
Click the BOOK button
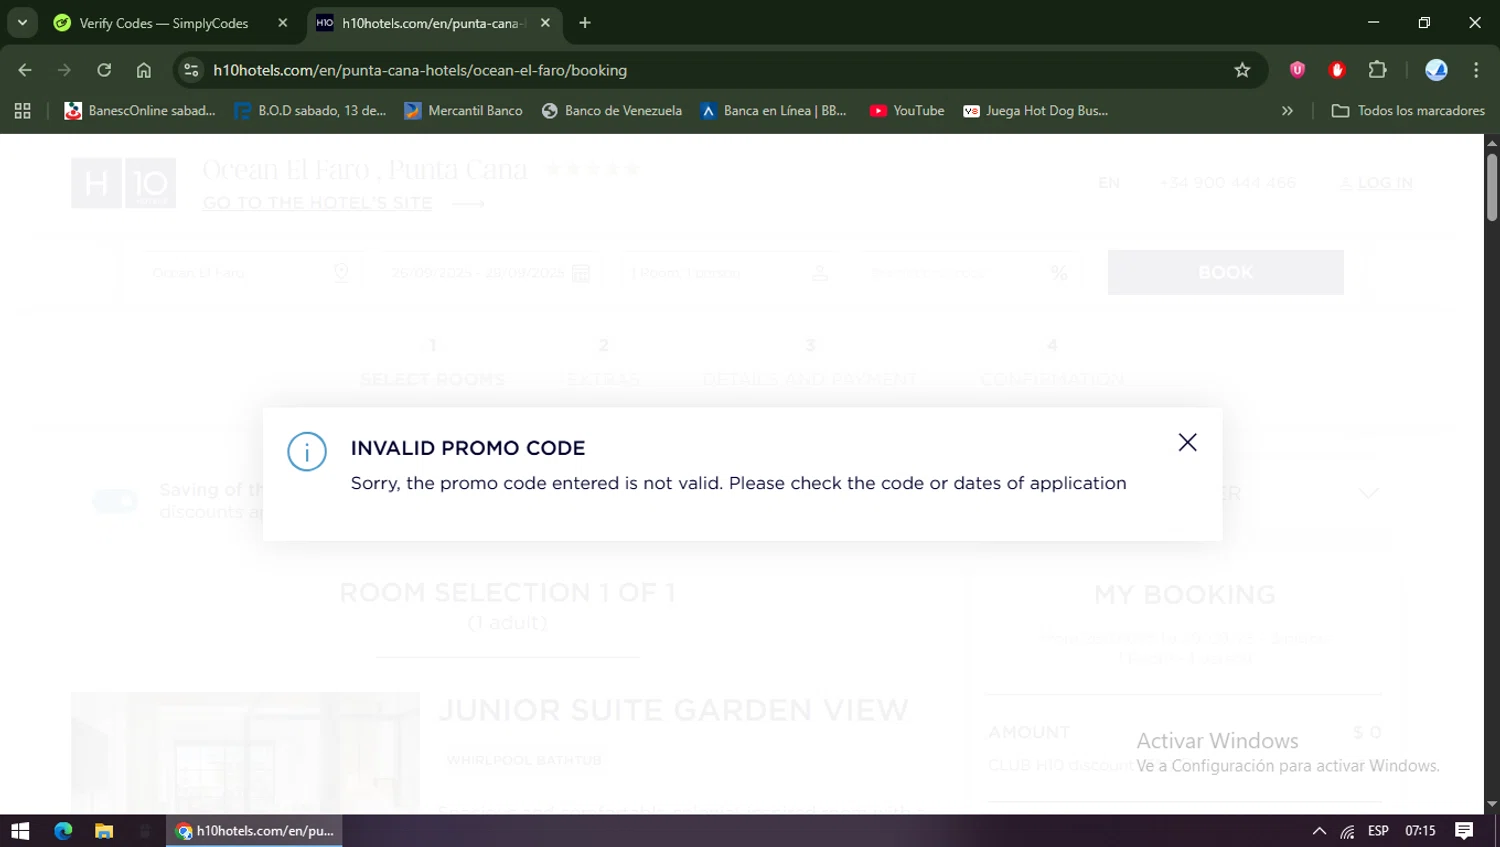click(x=1225, y=272)
